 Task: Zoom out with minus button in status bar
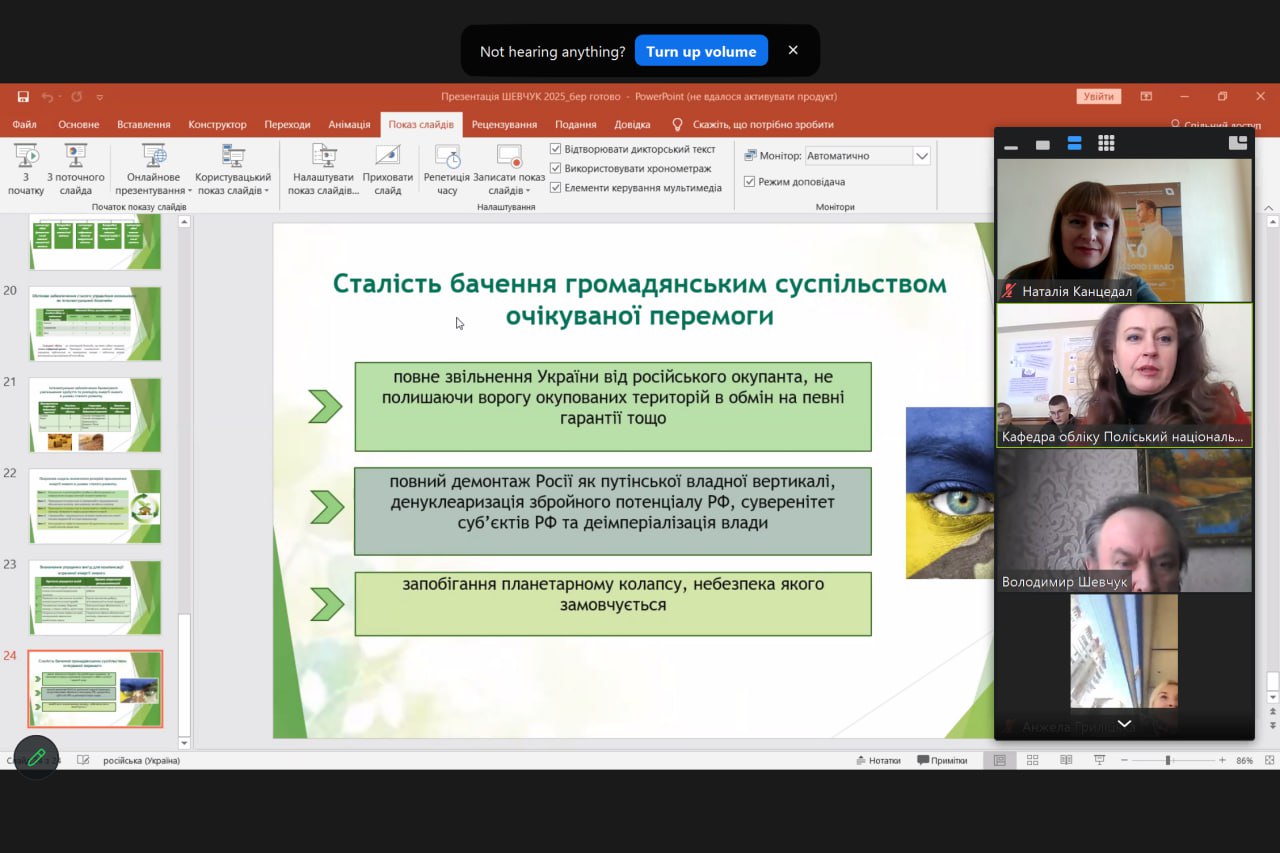pyautogui.click(x=1124, y=760)
